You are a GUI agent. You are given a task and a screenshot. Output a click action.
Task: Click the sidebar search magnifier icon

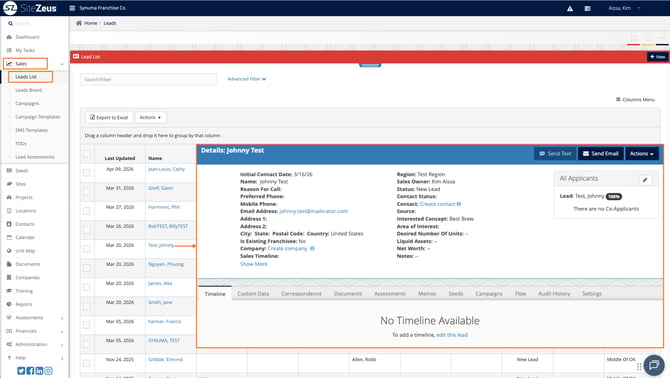(10, 23)
